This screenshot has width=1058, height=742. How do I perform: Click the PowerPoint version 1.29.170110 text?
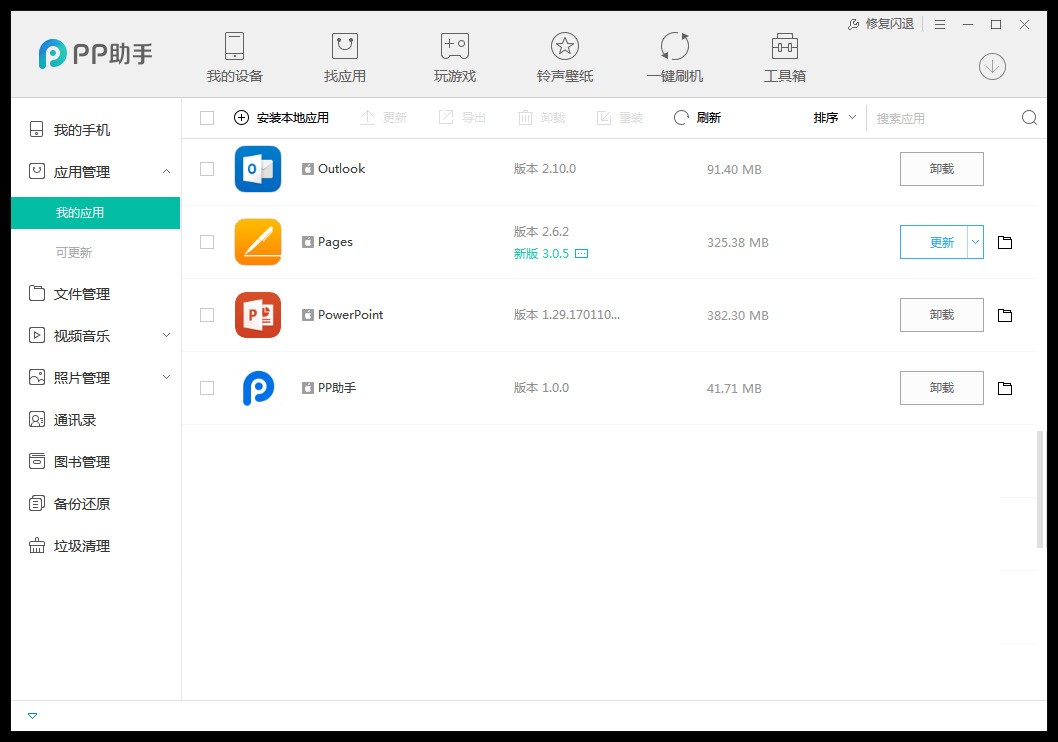click(567, 315)
